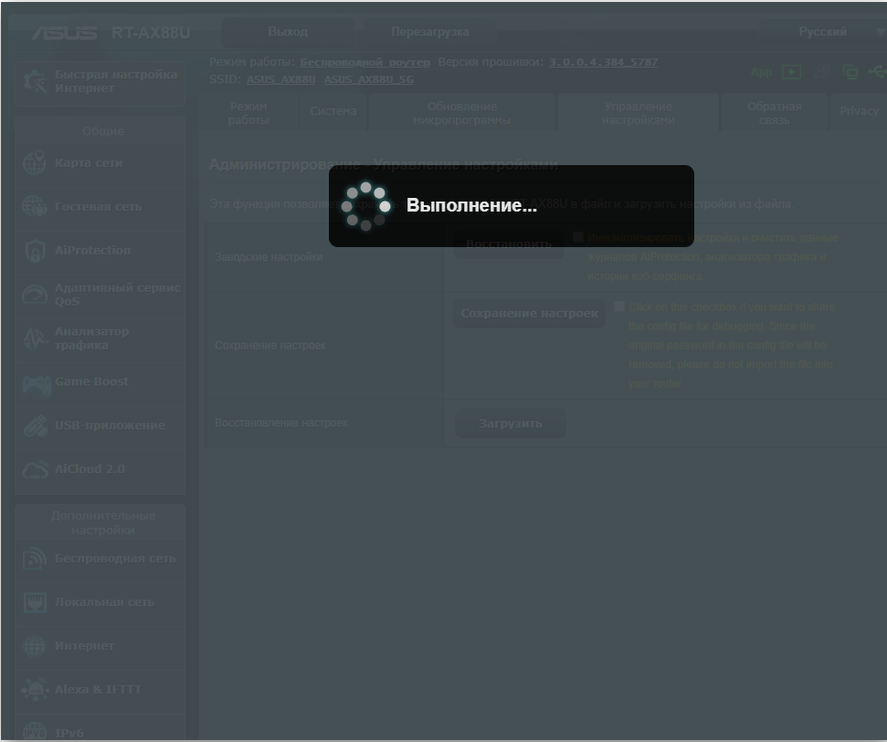Click the Восстановить factory reset button
This screenshot has height=742, width=887.
[x=509, y=244]
